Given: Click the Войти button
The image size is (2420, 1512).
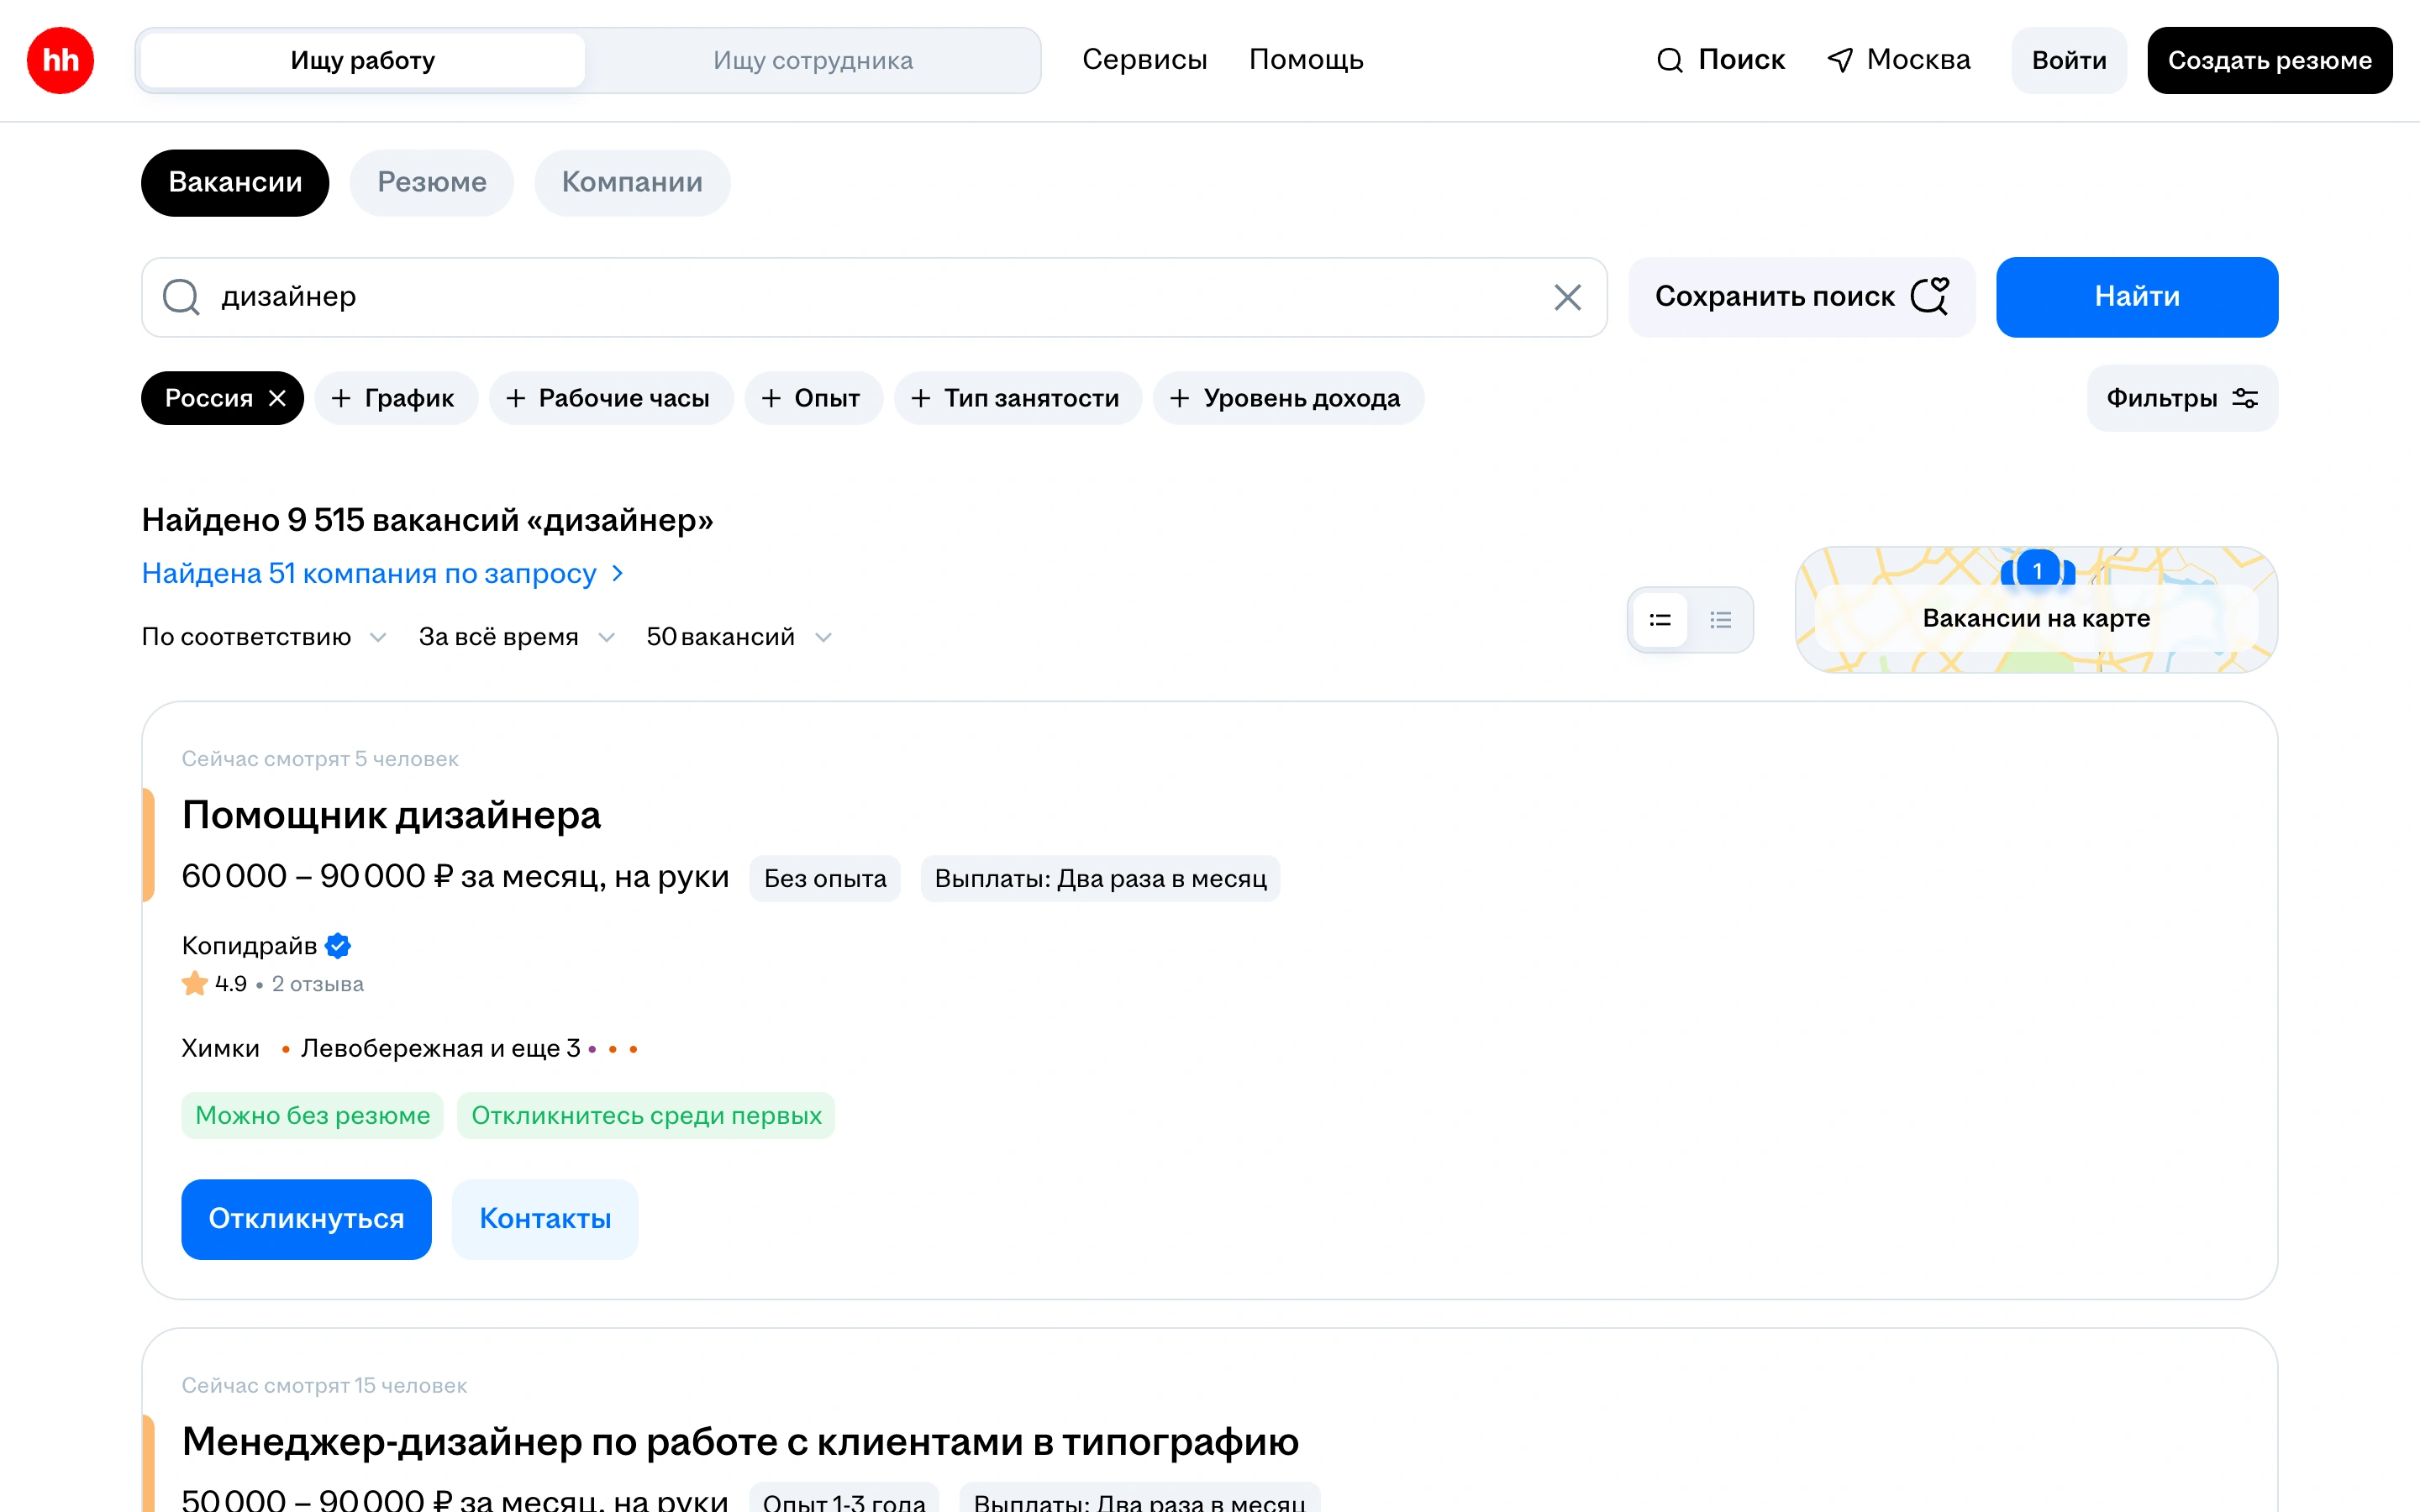Looking at the screenshot, I should tap(2068, 60).
